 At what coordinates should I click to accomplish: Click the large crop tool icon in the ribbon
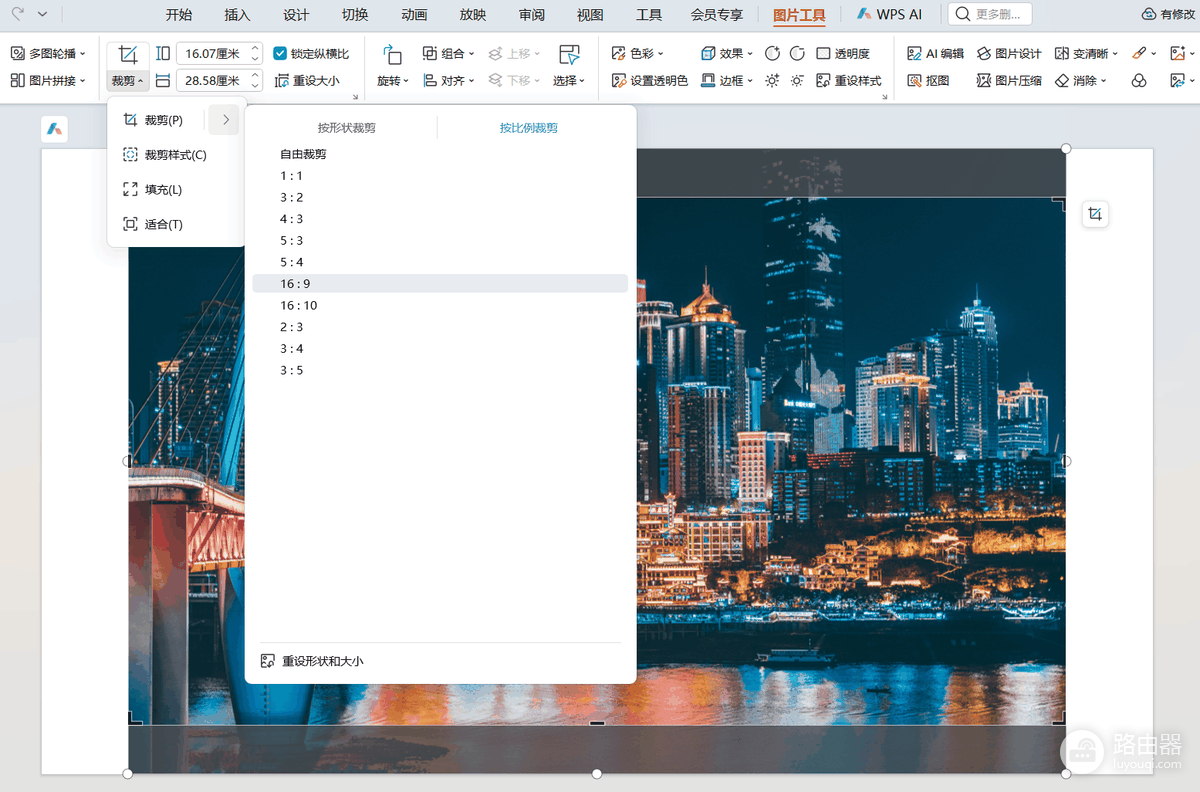point(128,54)
